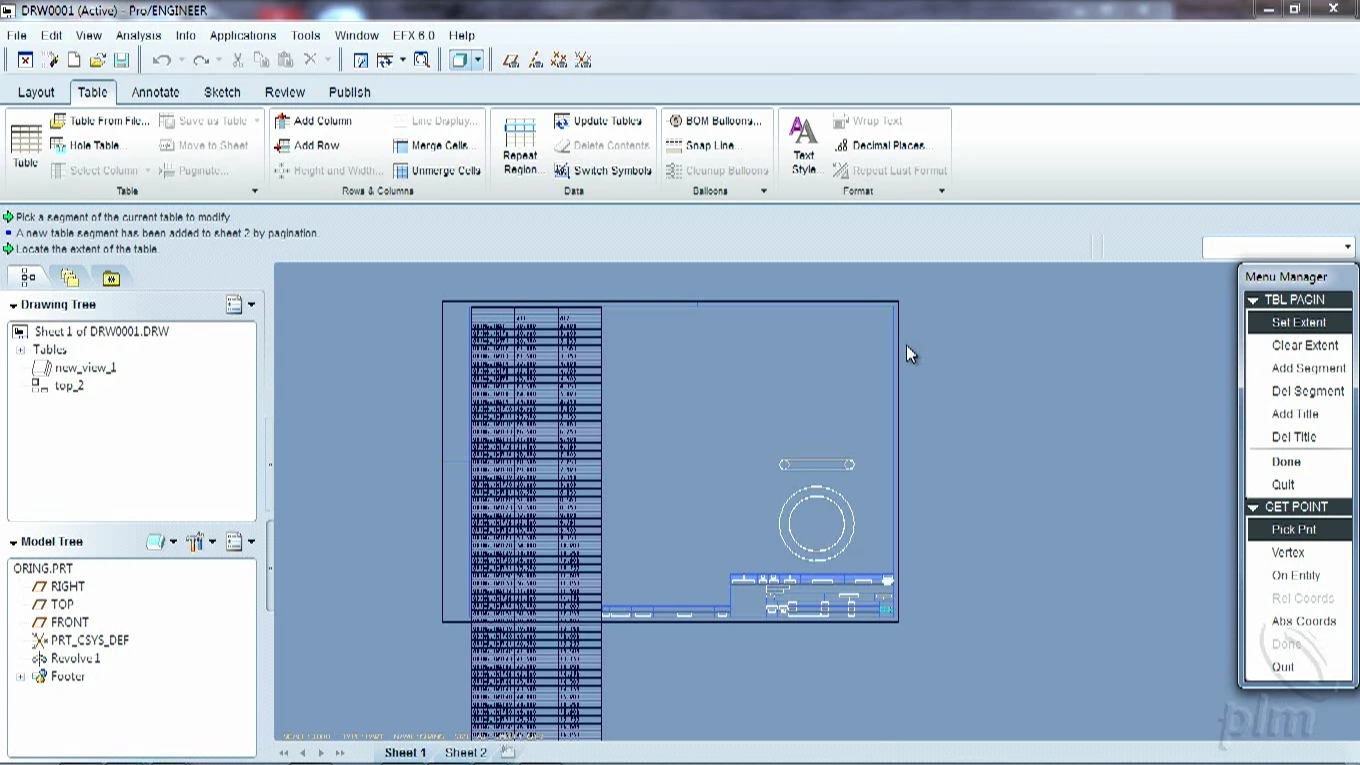
Task: Open the EFX 6.0 menu
Action: [x=413, y=35]
